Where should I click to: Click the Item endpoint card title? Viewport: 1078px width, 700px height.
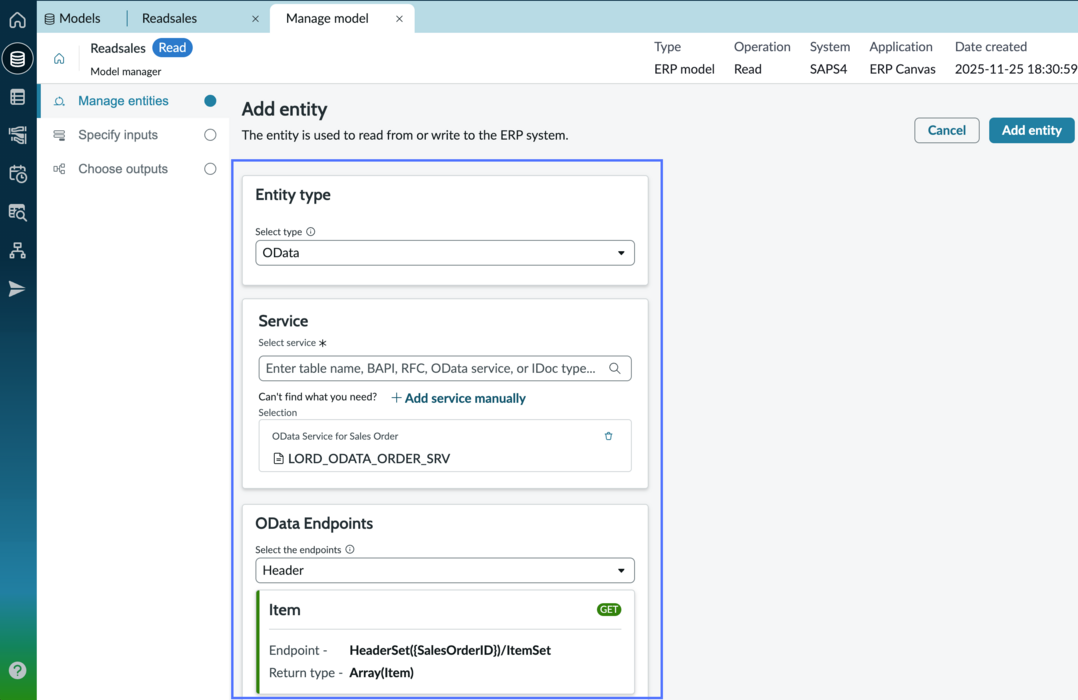pyautogui.click(x=285, y=610)
